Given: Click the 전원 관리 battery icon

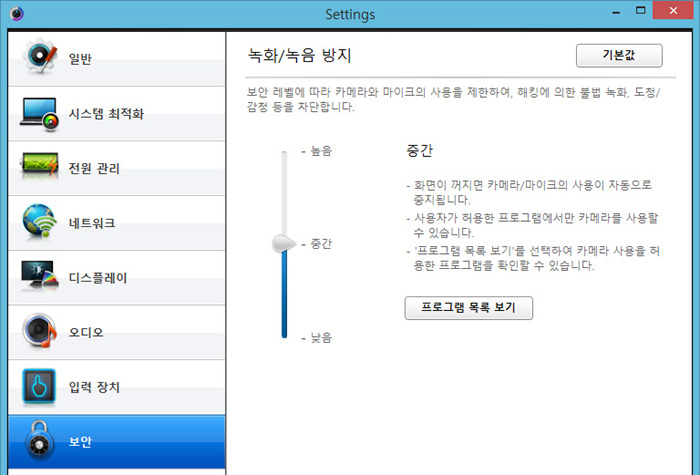Looking at the screenshot, I should point(39,164).
